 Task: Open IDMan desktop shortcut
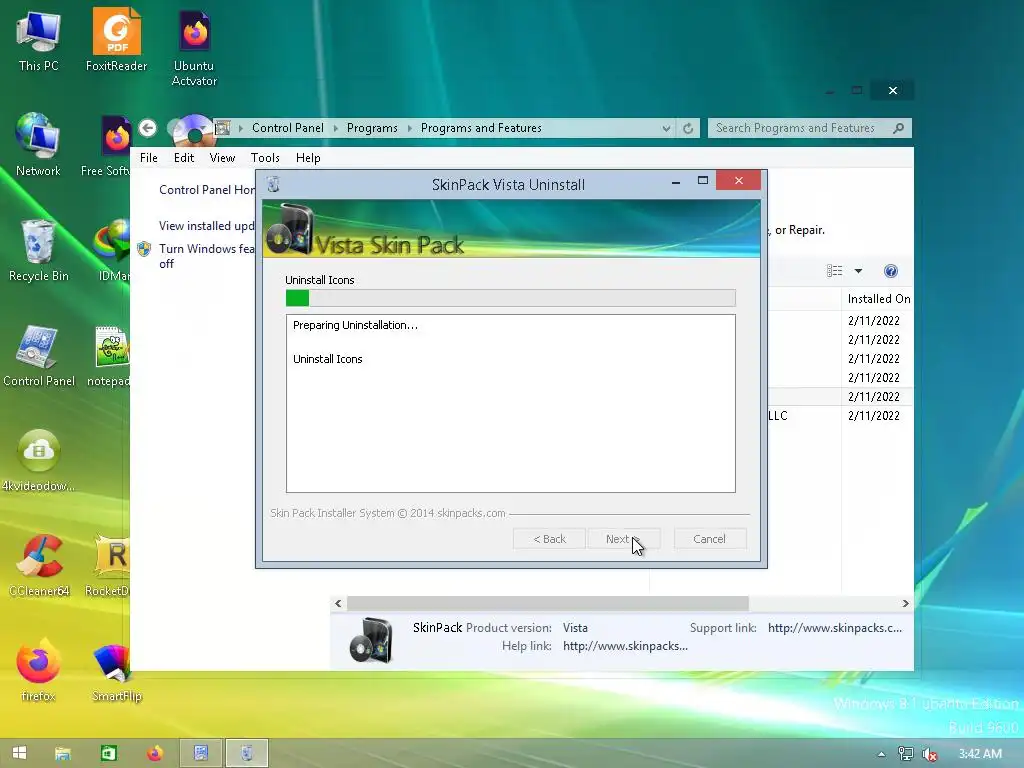[112, 251]
